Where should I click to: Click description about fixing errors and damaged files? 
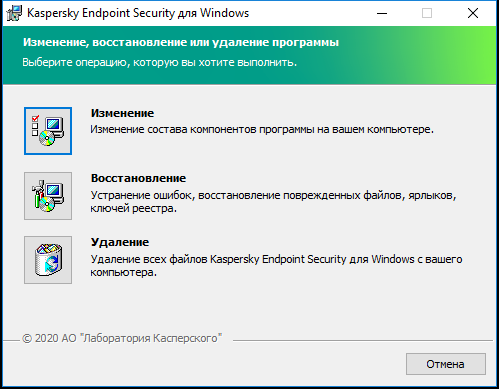point(273,202)
